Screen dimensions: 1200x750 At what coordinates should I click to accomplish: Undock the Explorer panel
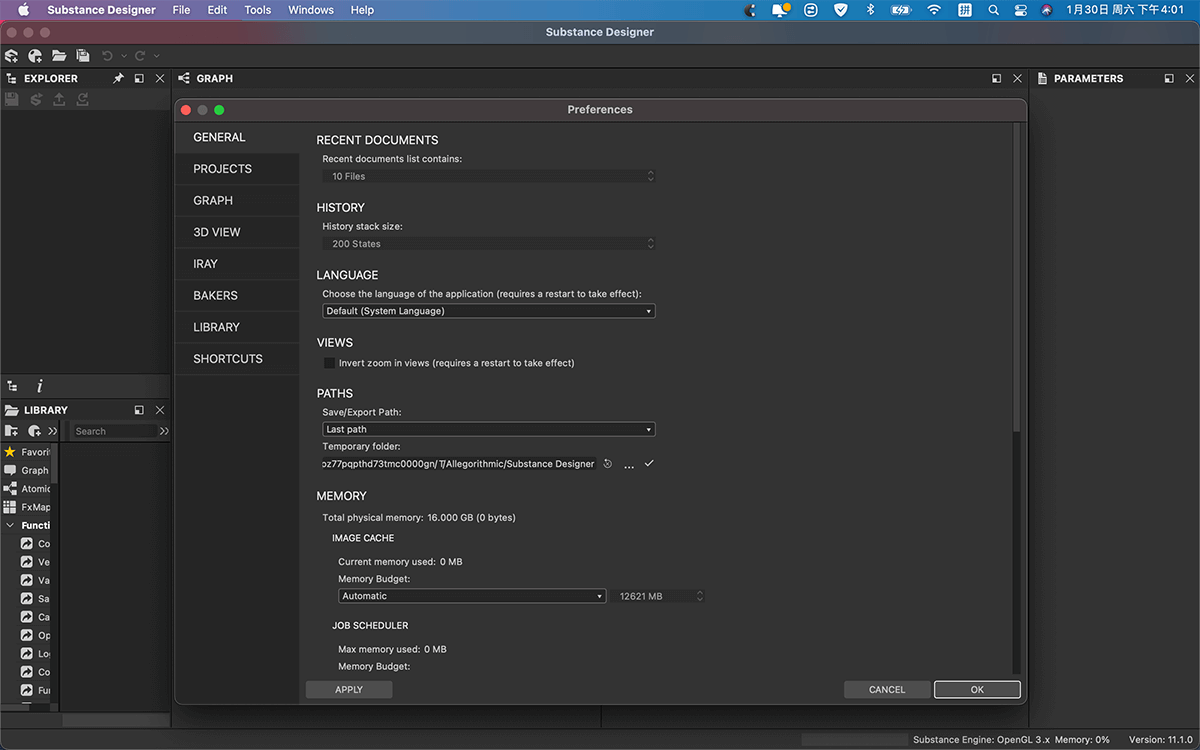click(139, 78)
